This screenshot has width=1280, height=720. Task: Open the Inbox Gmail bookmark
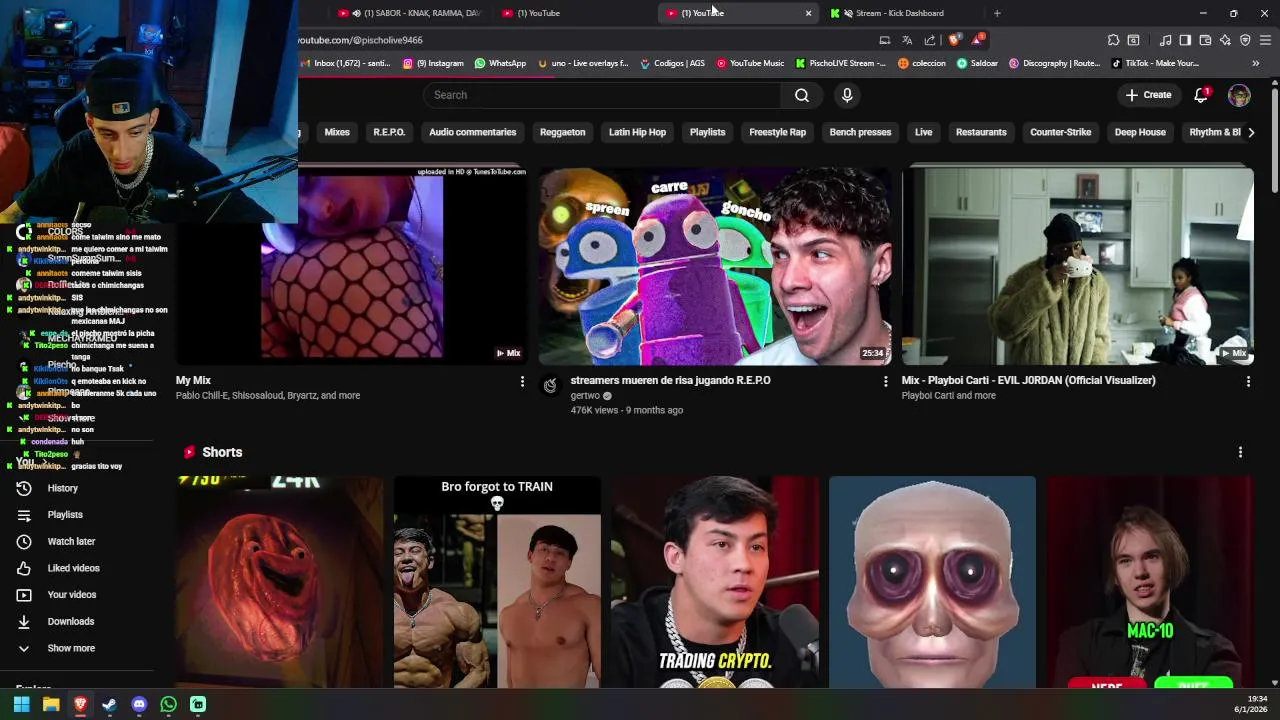[x=346, y=63]
